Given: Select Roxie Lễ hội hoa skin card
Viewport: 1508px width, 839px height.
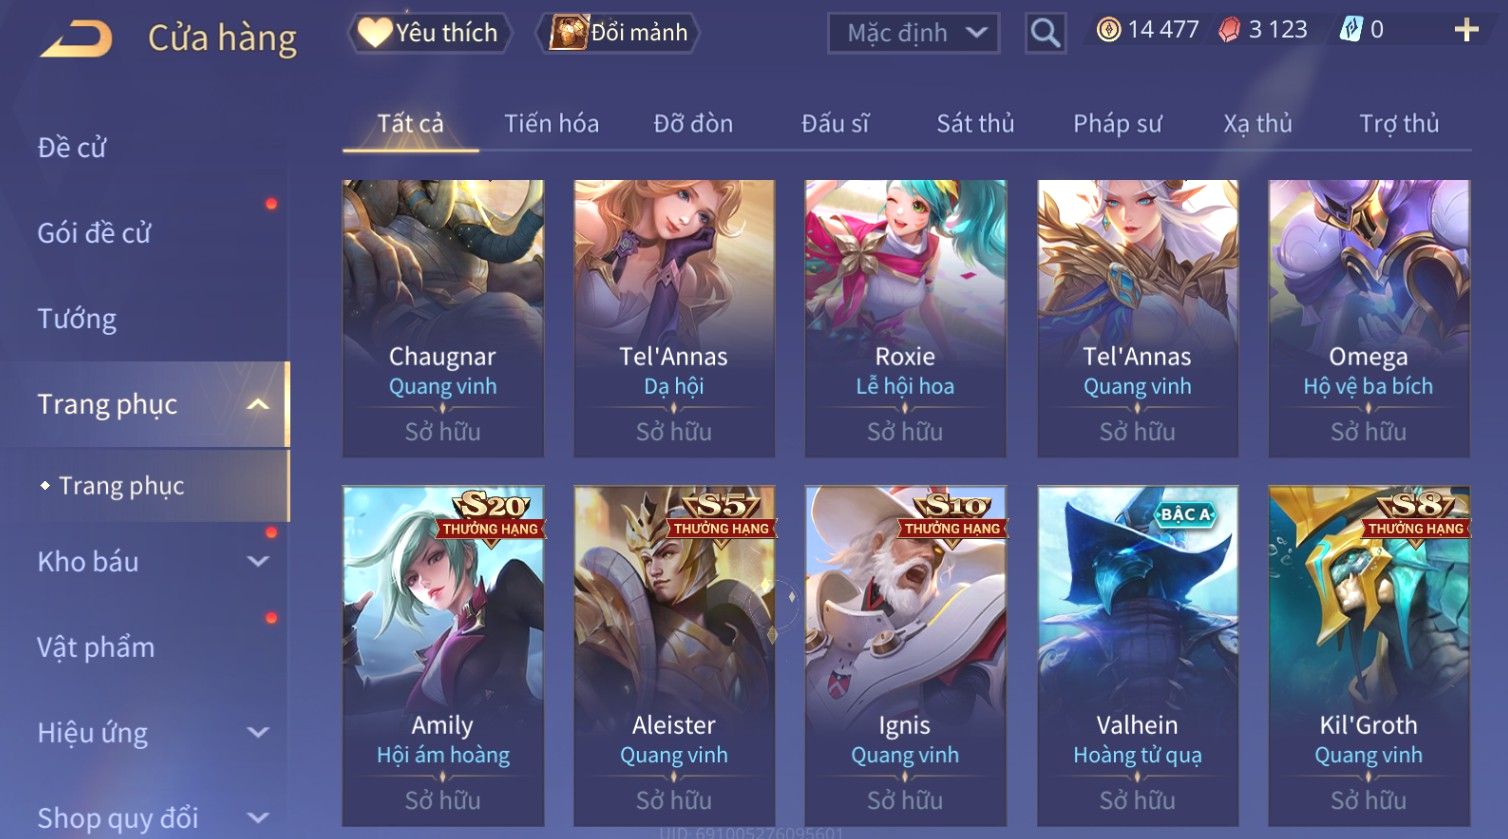Looking at the screenshot, I should coord(905,318).
